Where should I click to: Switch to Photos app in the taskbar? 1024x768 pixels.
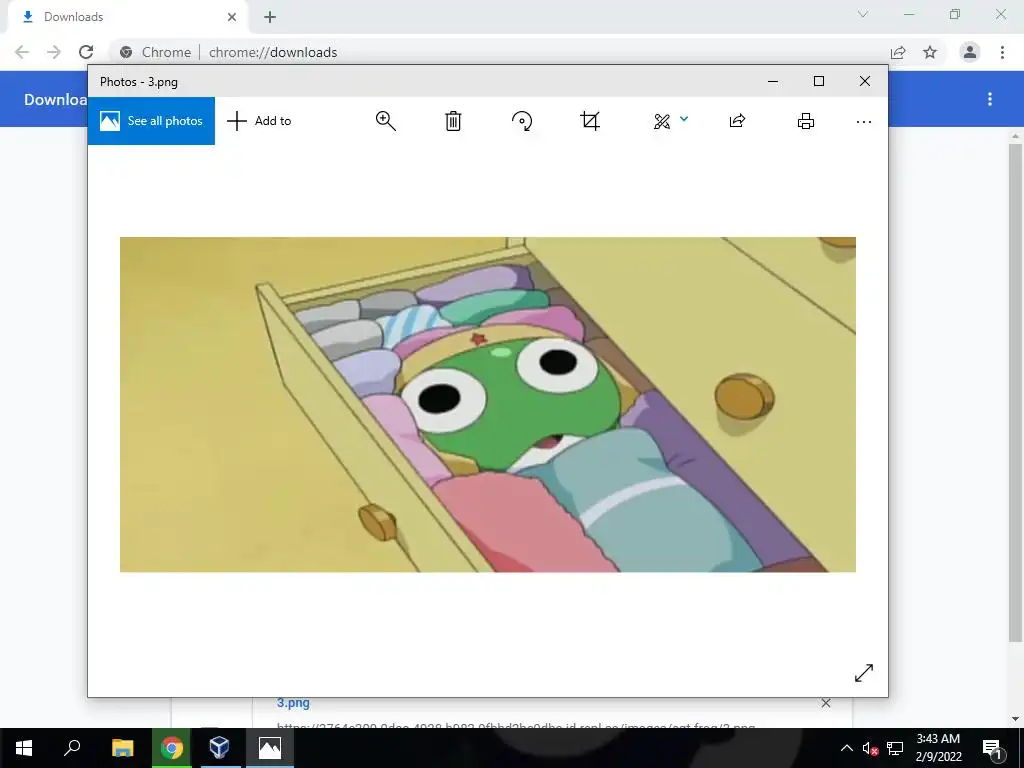[x=270, y=748]
